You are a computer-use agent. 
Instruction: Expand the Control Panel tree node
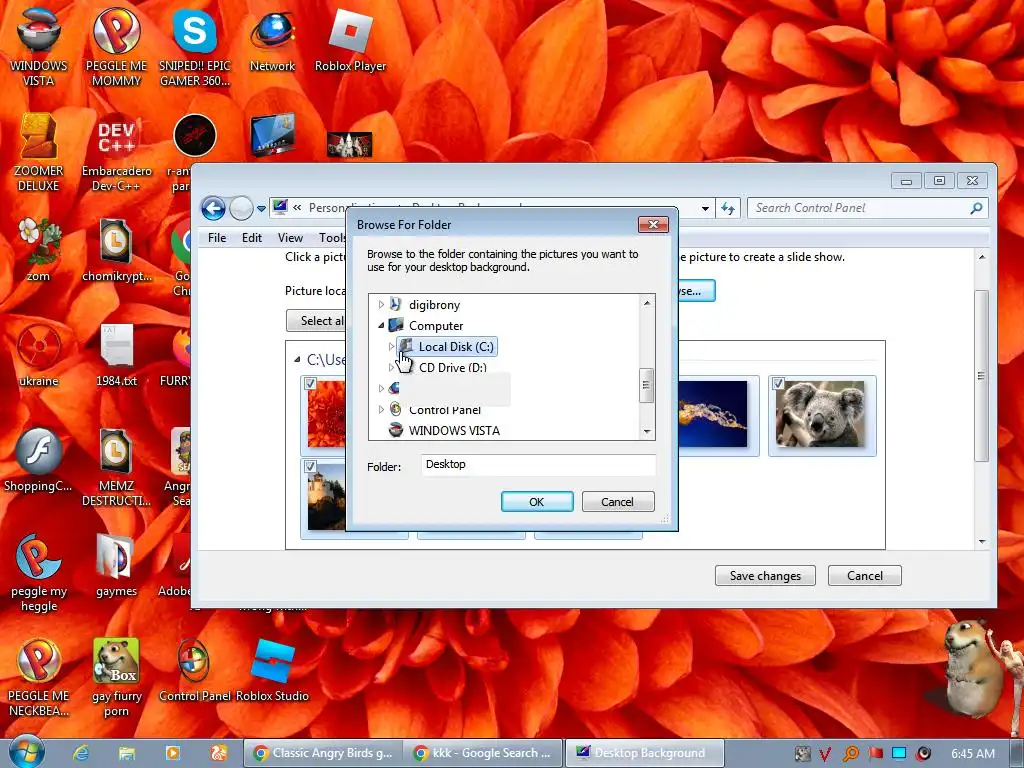coord(381,409)
